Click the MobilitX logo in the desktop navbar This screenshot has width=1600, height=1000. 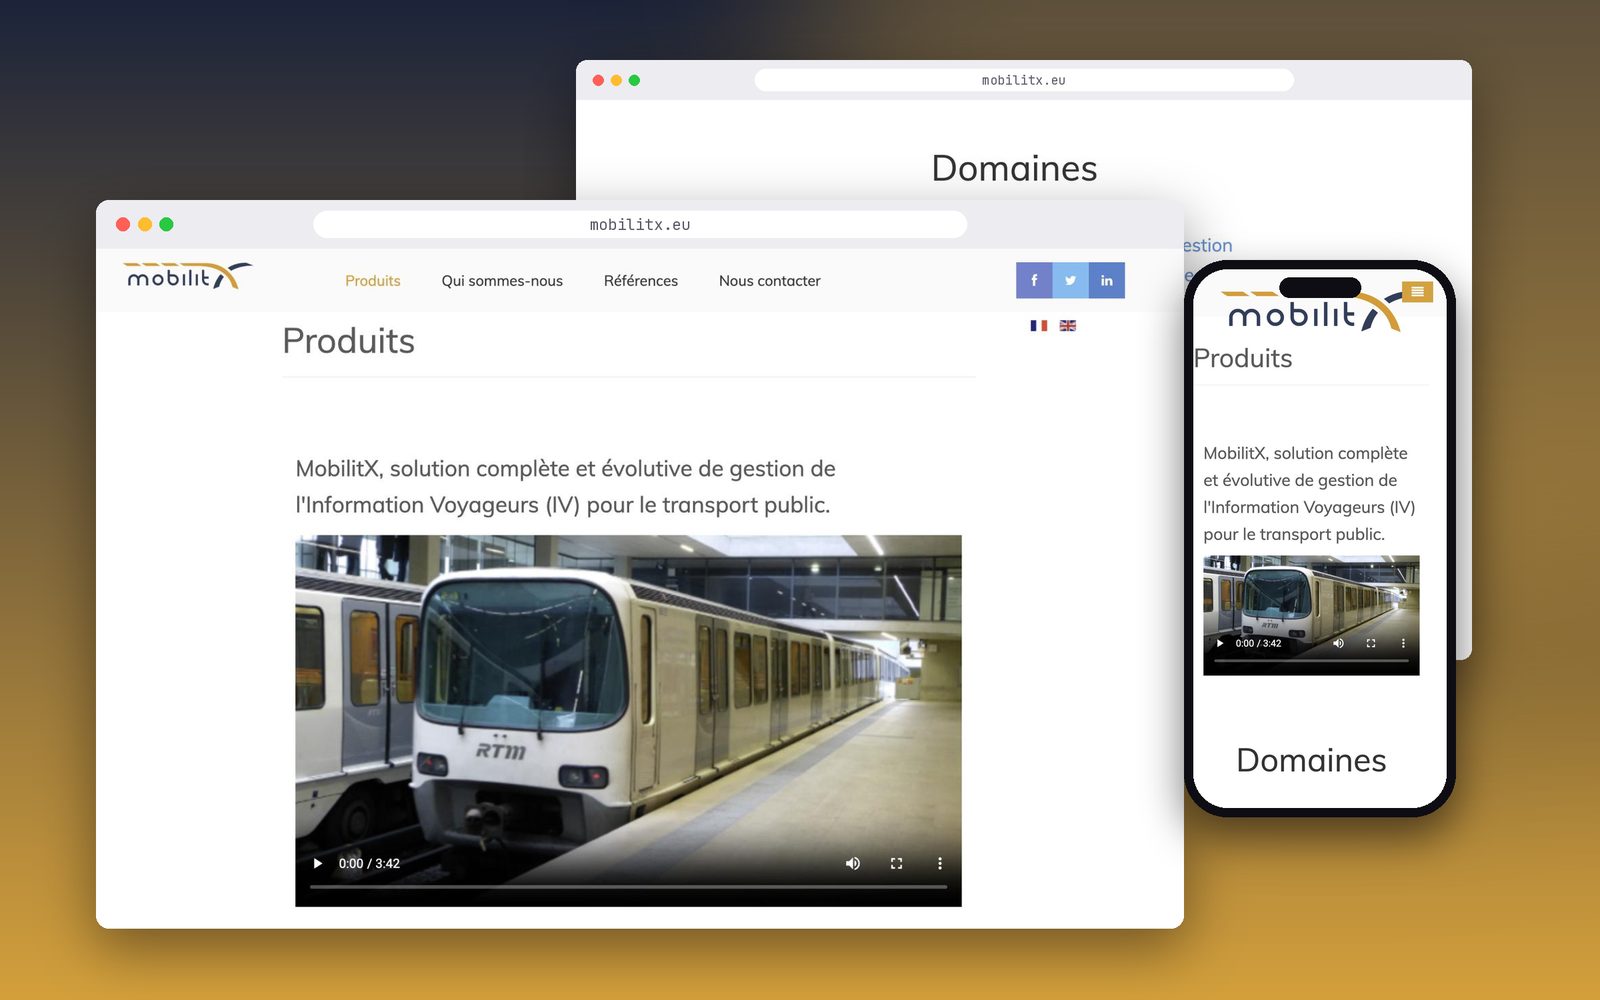tap(188, 276)
